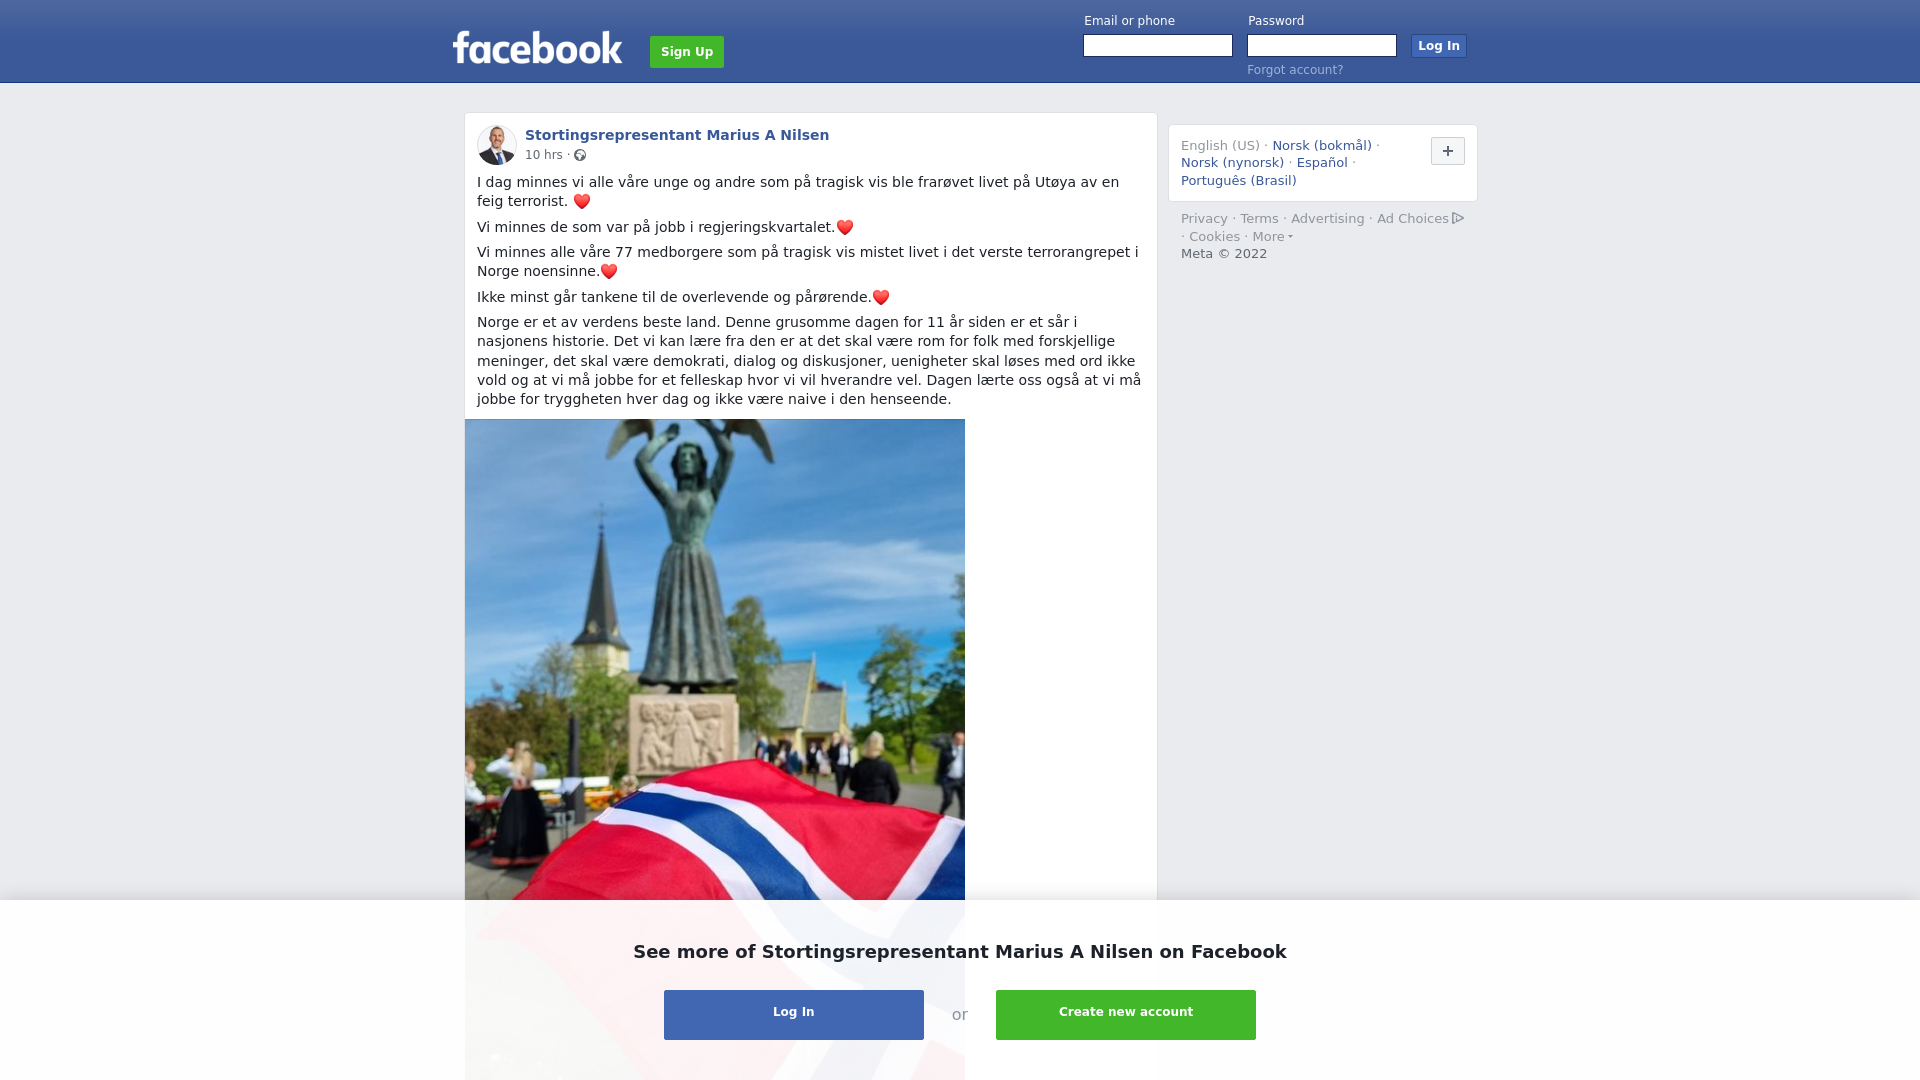Click the plus icon for more languages

(1447, 151)
